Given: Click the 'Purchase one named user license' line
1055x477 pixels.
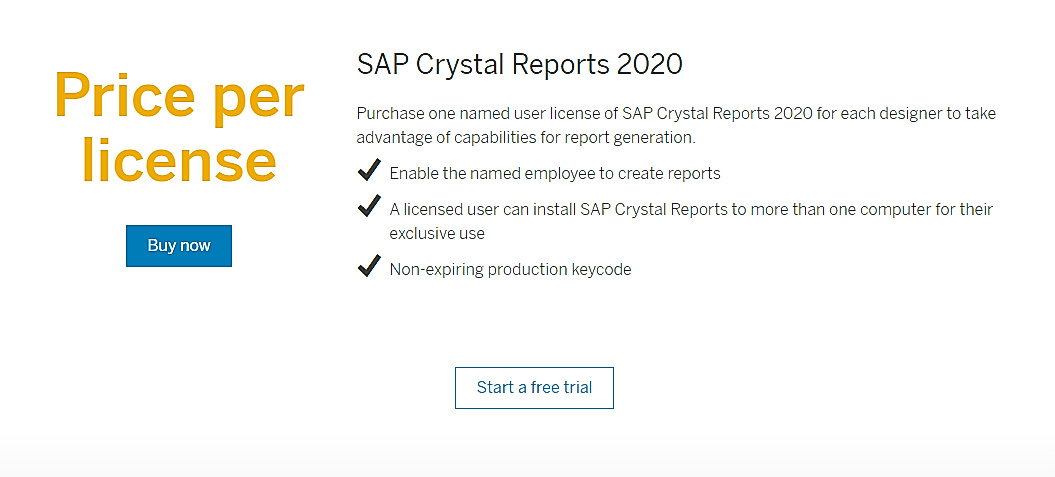Looking at the screenshot, I should (676, 113).
